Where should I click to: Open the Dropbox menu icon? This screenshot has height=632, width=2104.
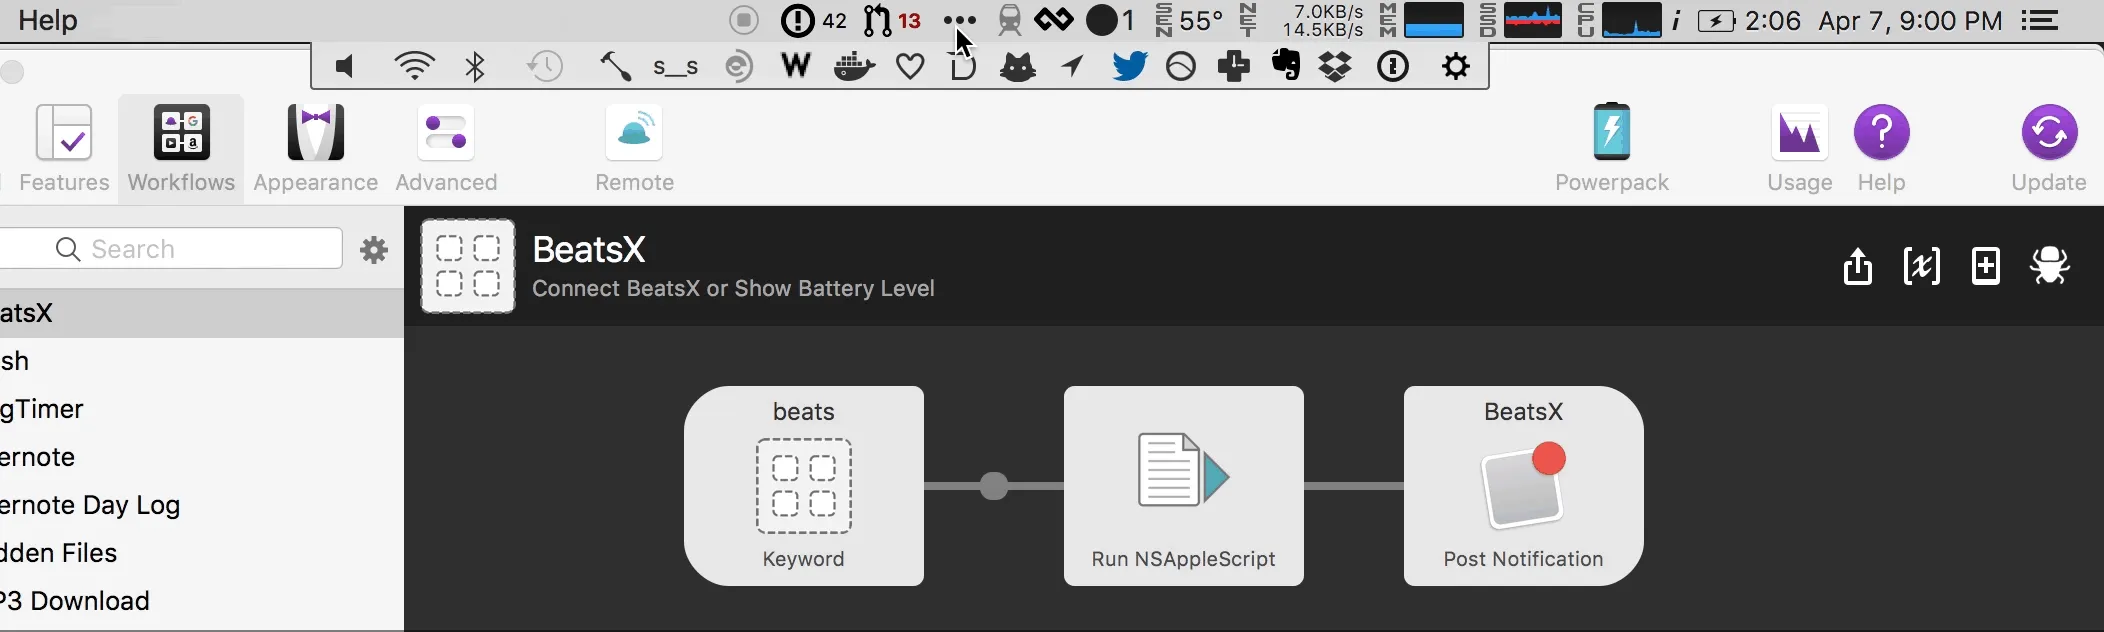[1335, 67]
